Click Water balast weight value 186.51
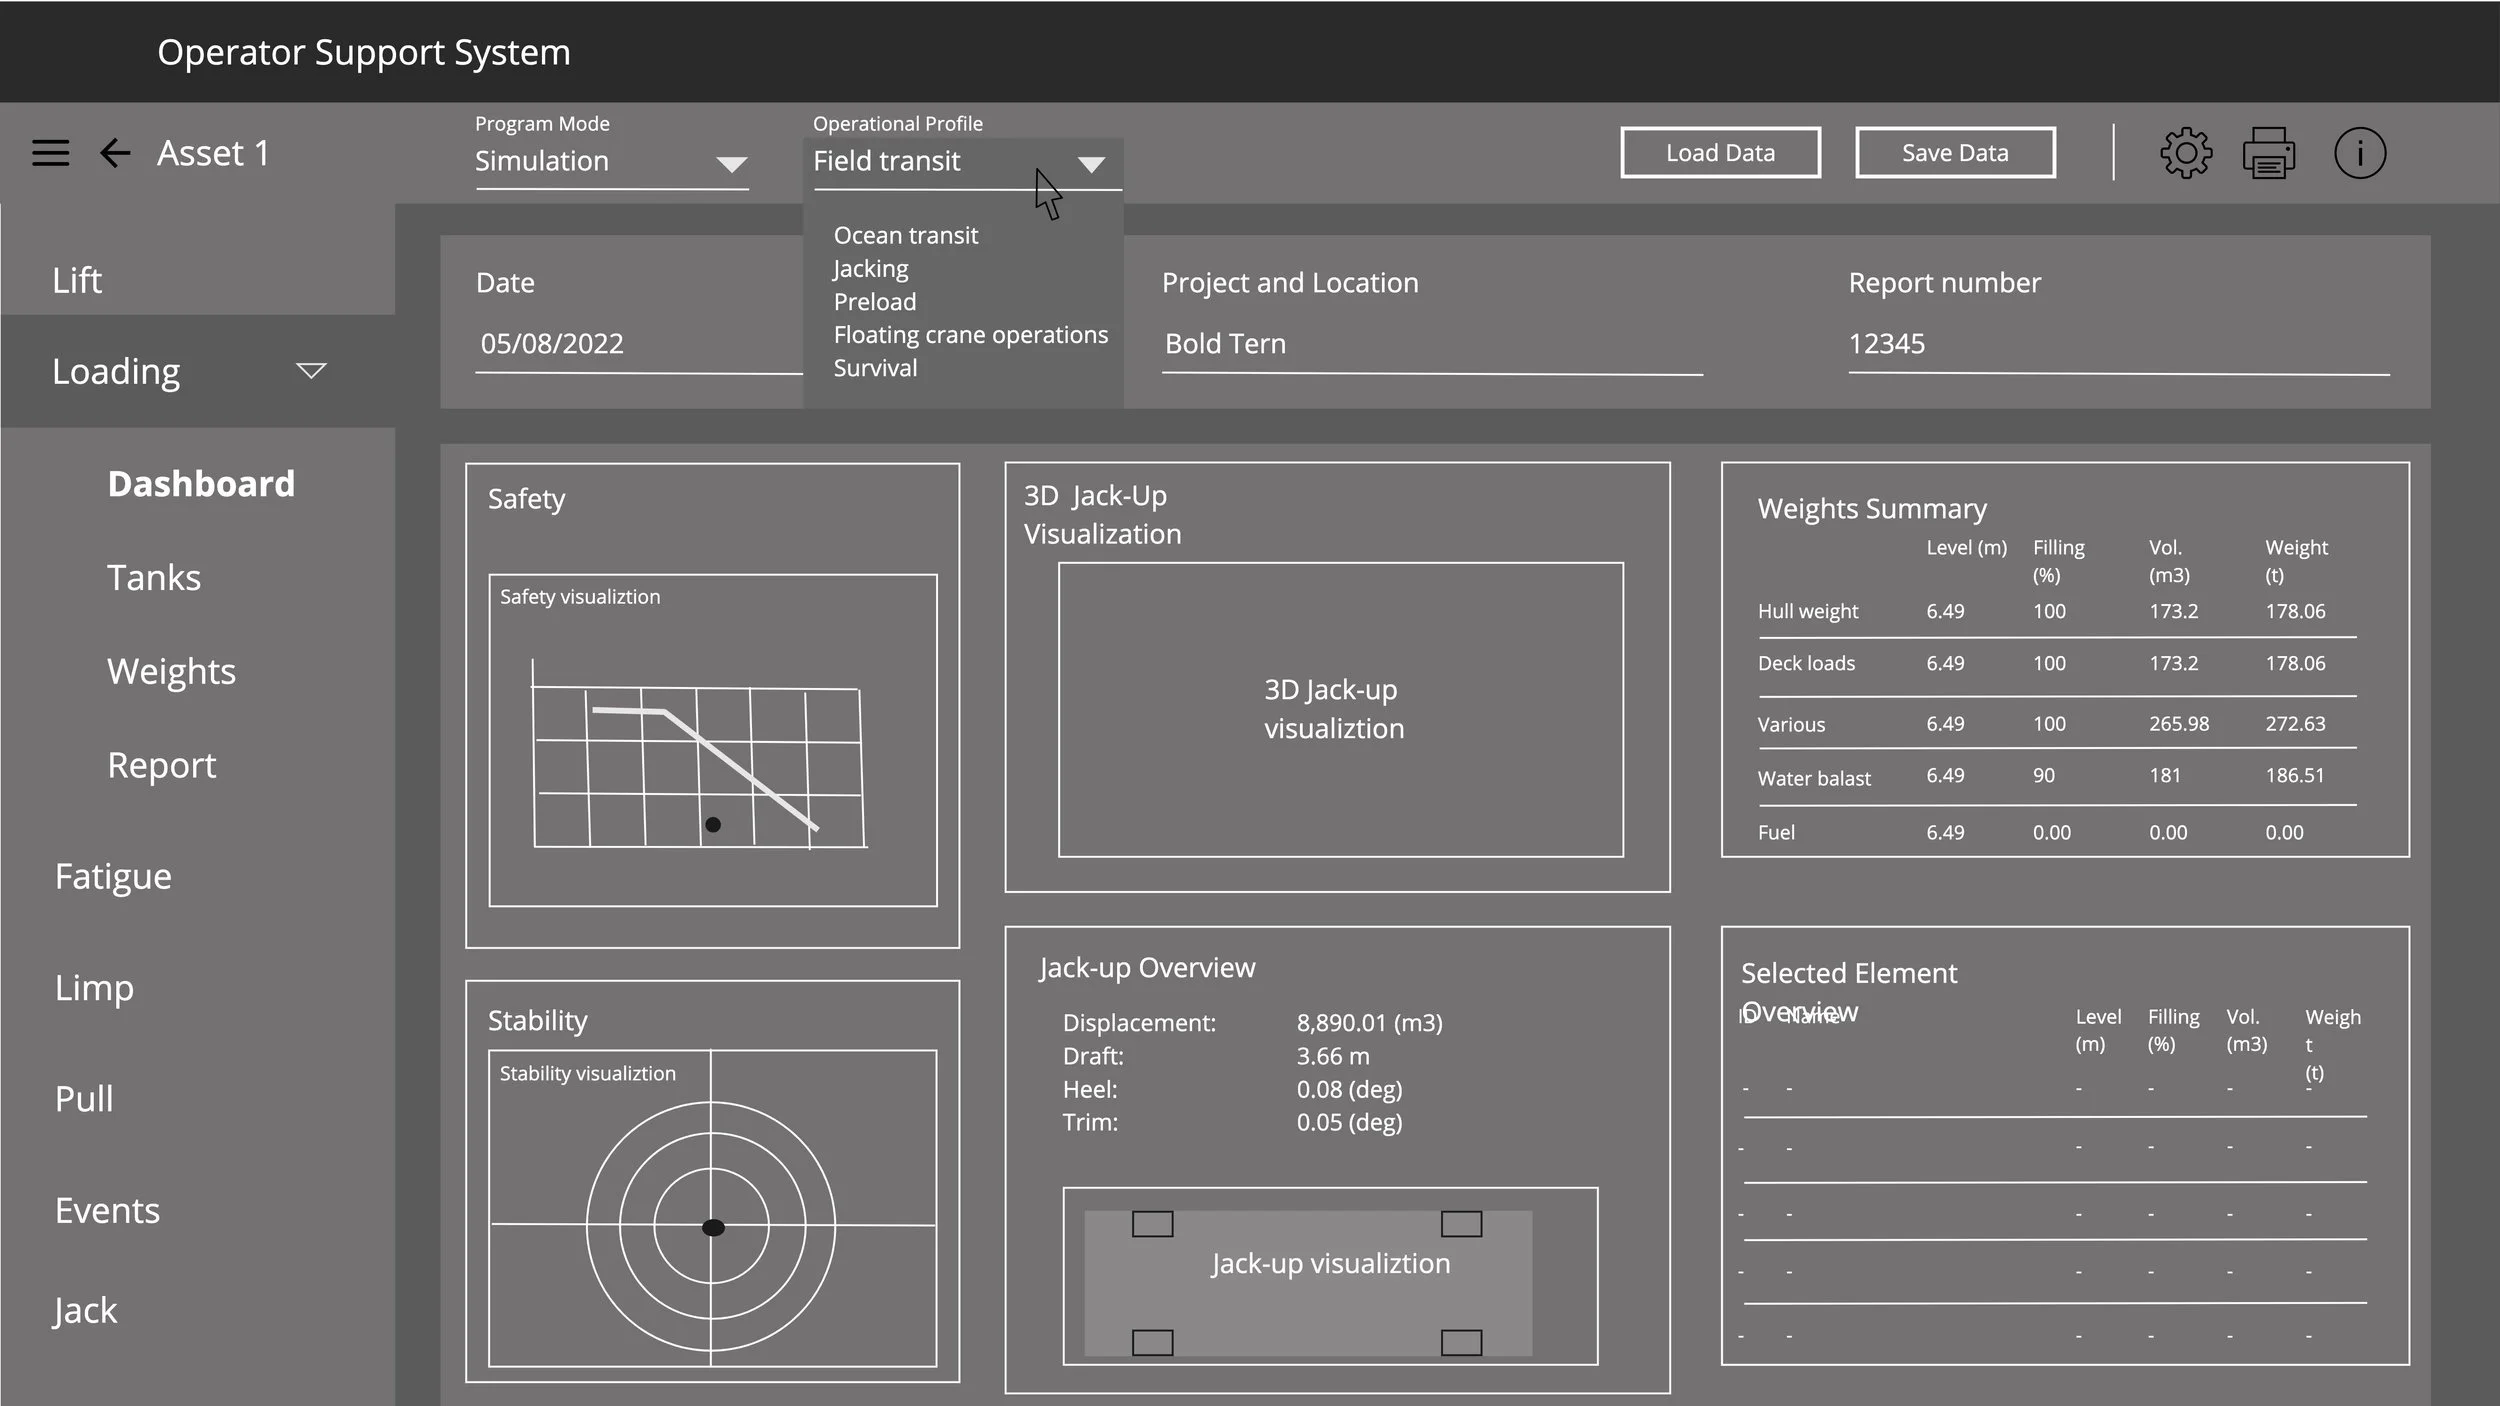This screenshot has width=2500, height=1406. pyautogui.click(x=2295, y=775)
